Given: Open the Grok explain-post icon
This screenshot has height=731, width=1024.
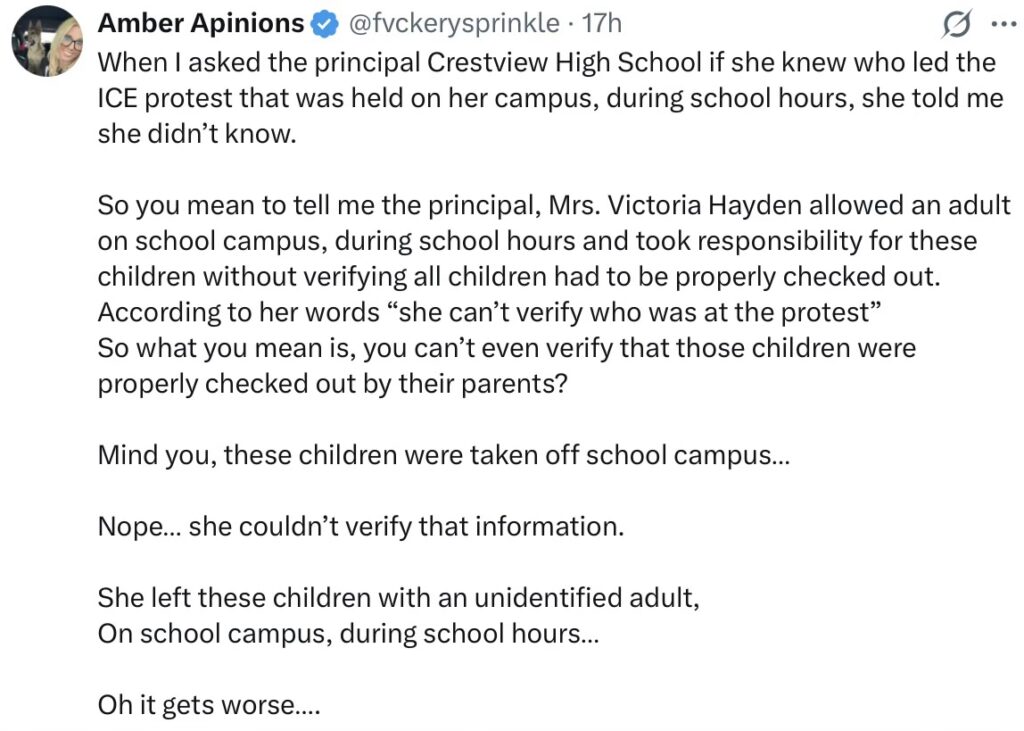Looking at the screenshot, I should coord(957,23).
